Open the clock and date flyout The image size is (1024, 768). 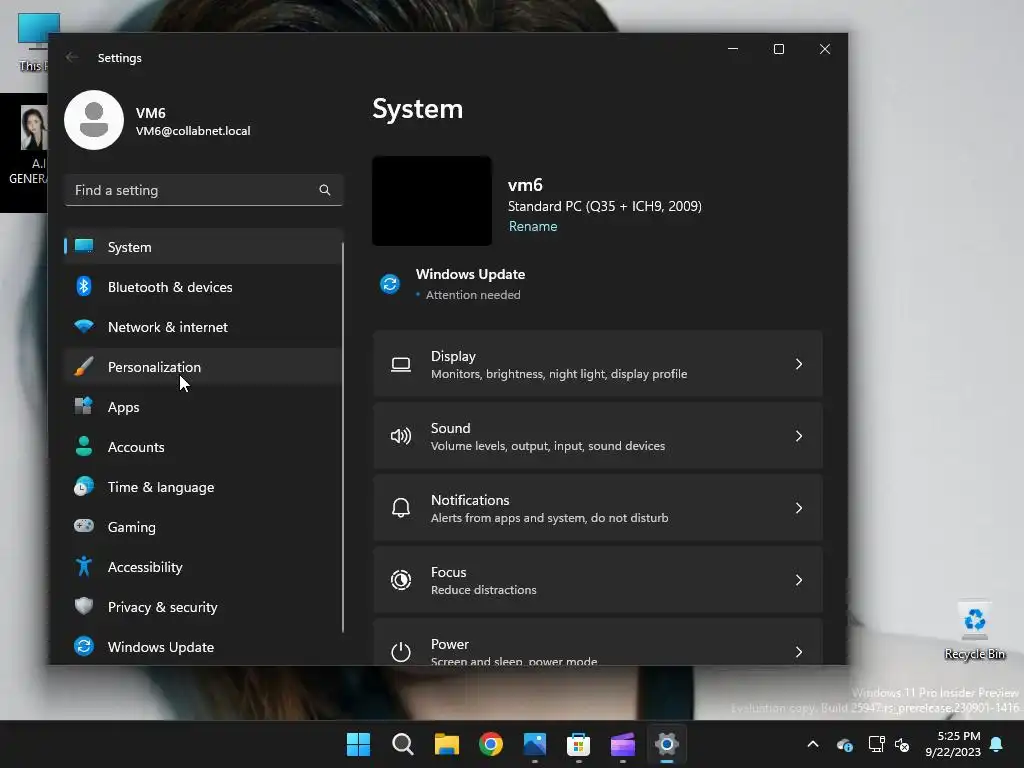click(953, 744)
